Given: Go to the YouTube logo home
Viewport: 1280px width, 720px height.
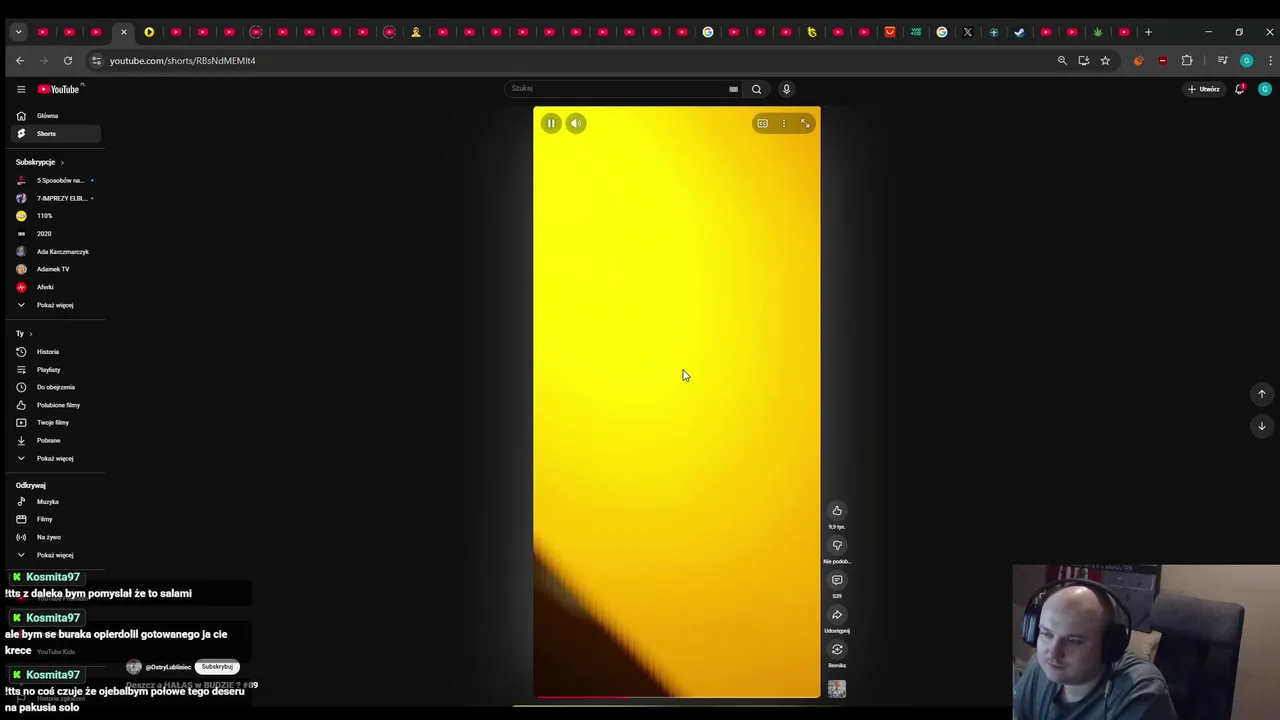Looking at the screenshot, I should 59,89.
